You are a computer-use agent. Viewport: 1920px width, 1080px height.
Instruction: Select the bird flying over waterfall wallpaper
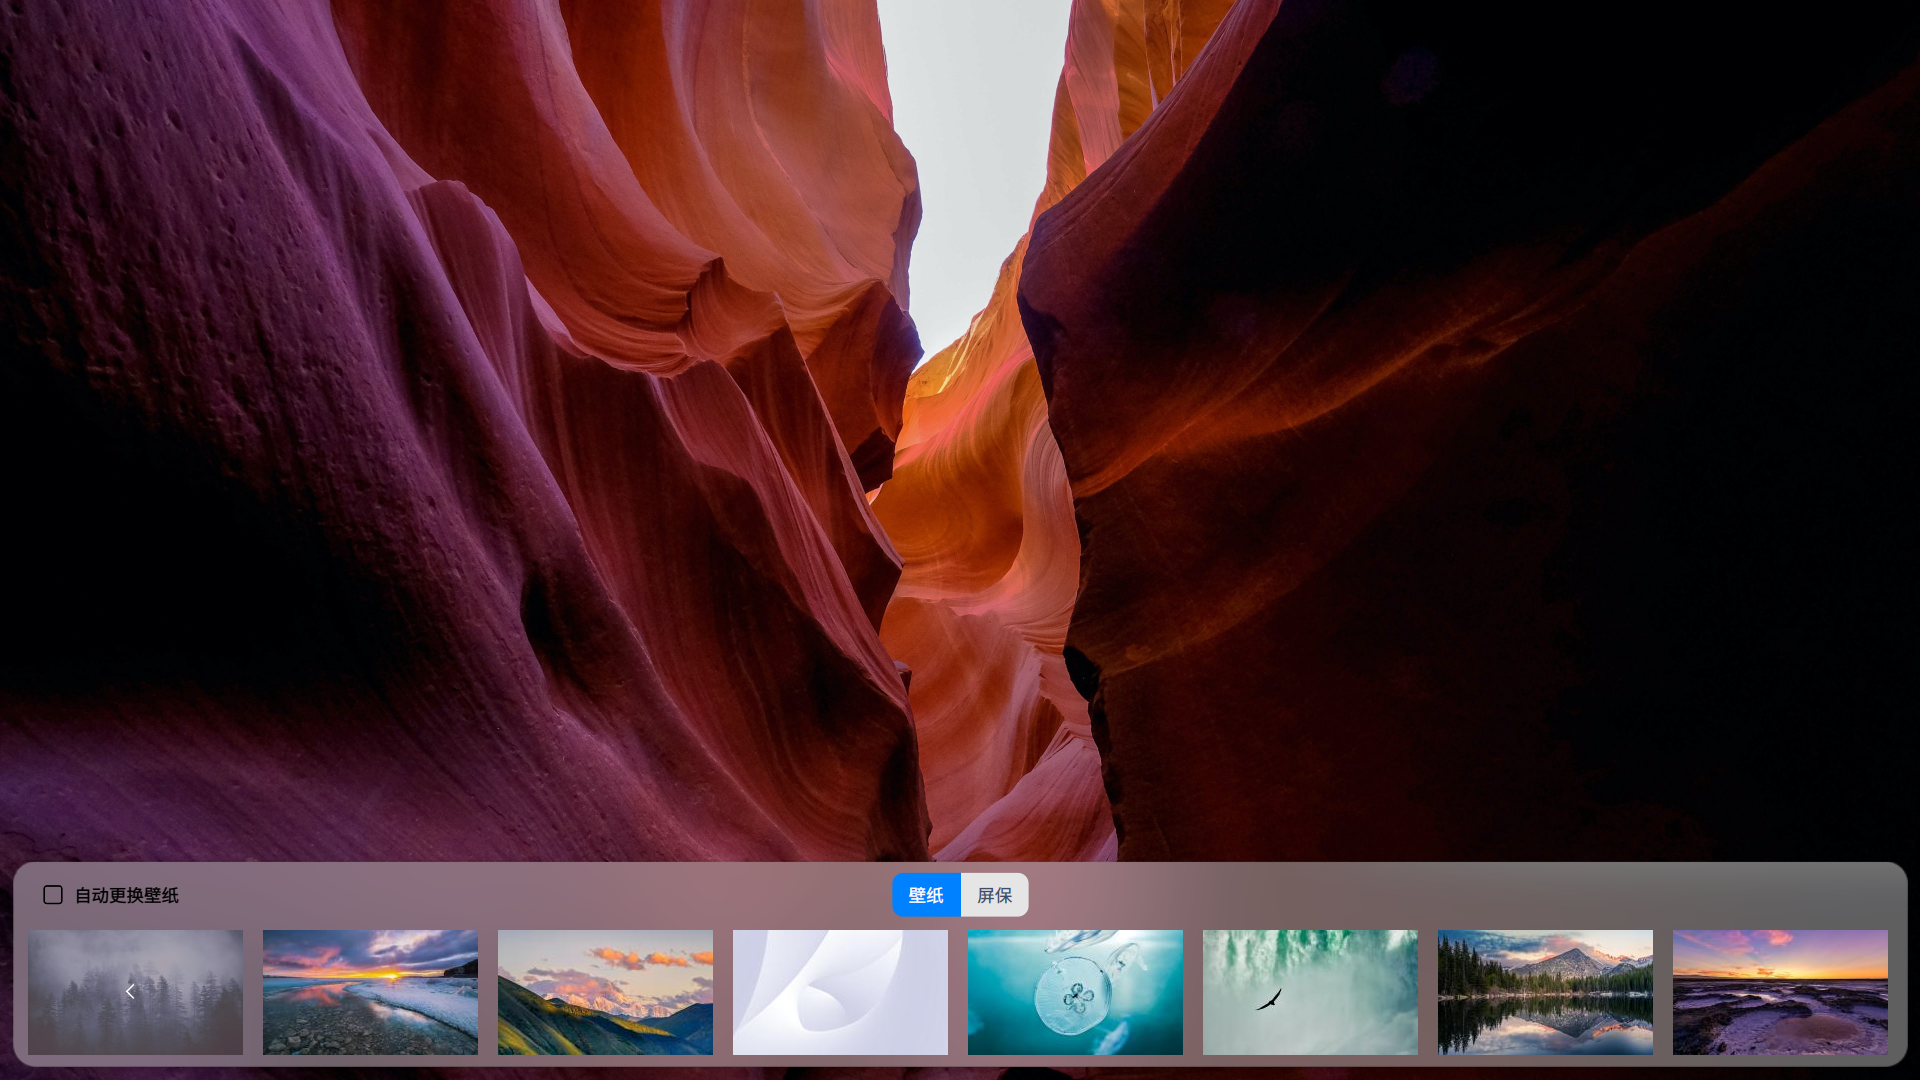click(x=1310, y=991)
